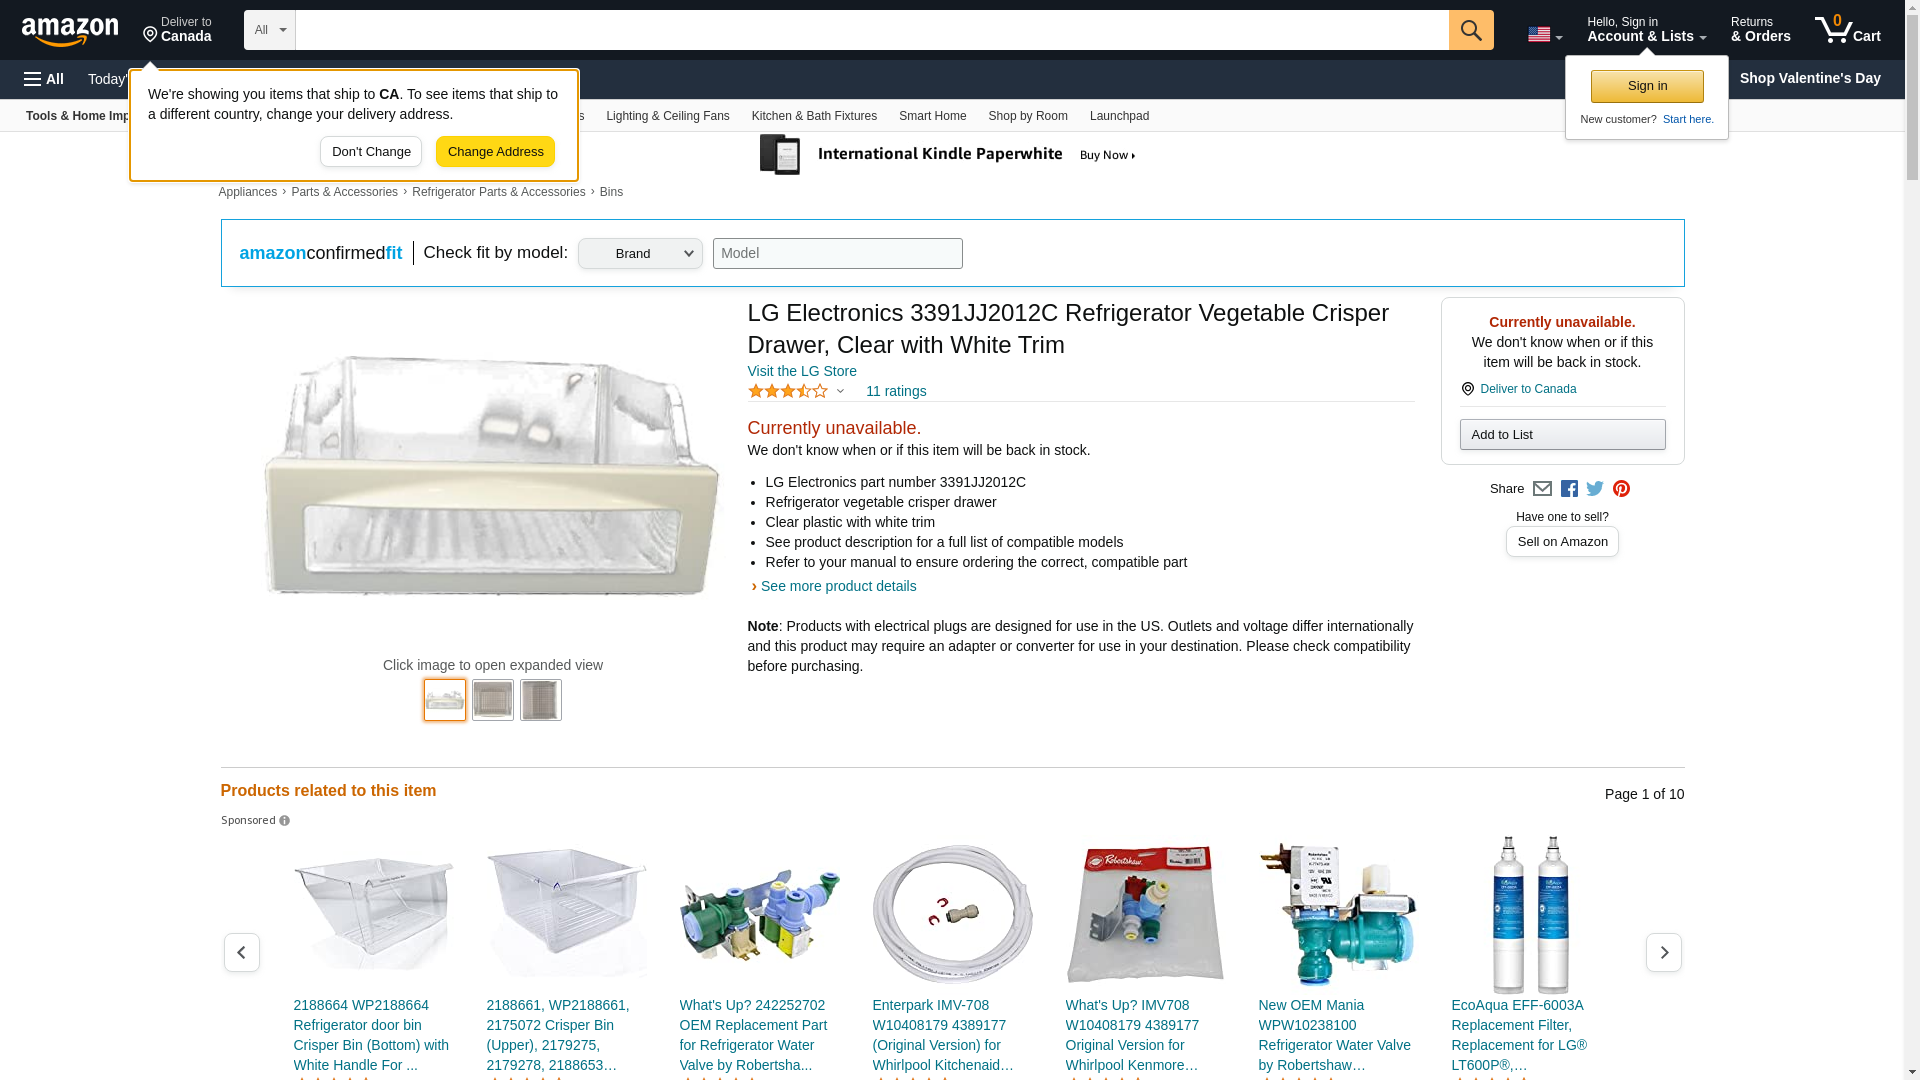The width and height of the screenshot is (1920, 1080).
Task: Open Lighting & Ceiling Fans menu
Action: (x=667, y=116)
